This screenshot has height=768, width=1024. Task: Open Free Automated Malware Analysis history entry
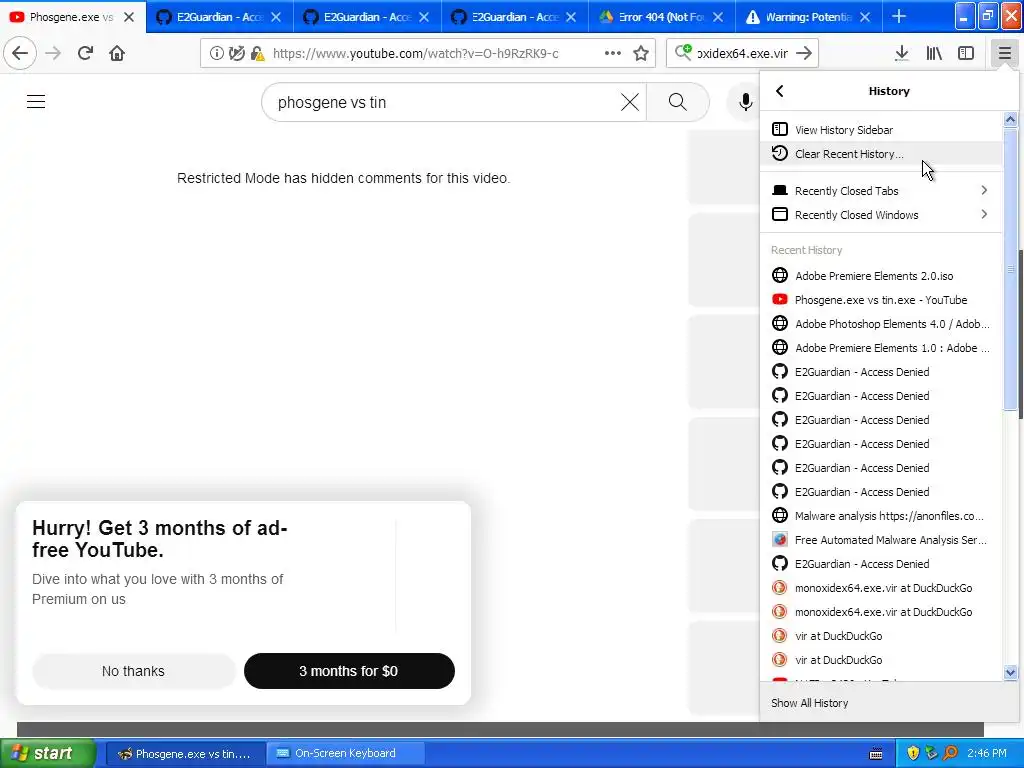click(880, 540)
